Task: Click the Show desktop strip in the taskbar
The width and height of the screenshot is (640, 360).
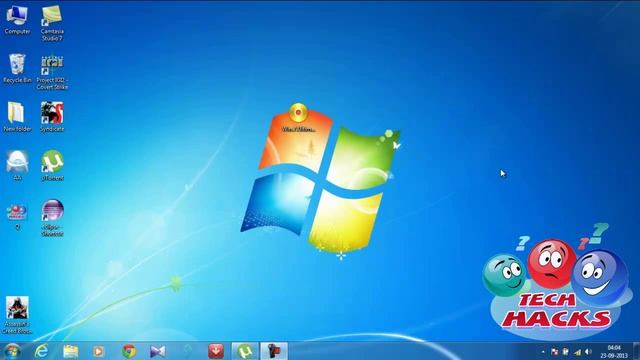Action: [x=637, y=351]
